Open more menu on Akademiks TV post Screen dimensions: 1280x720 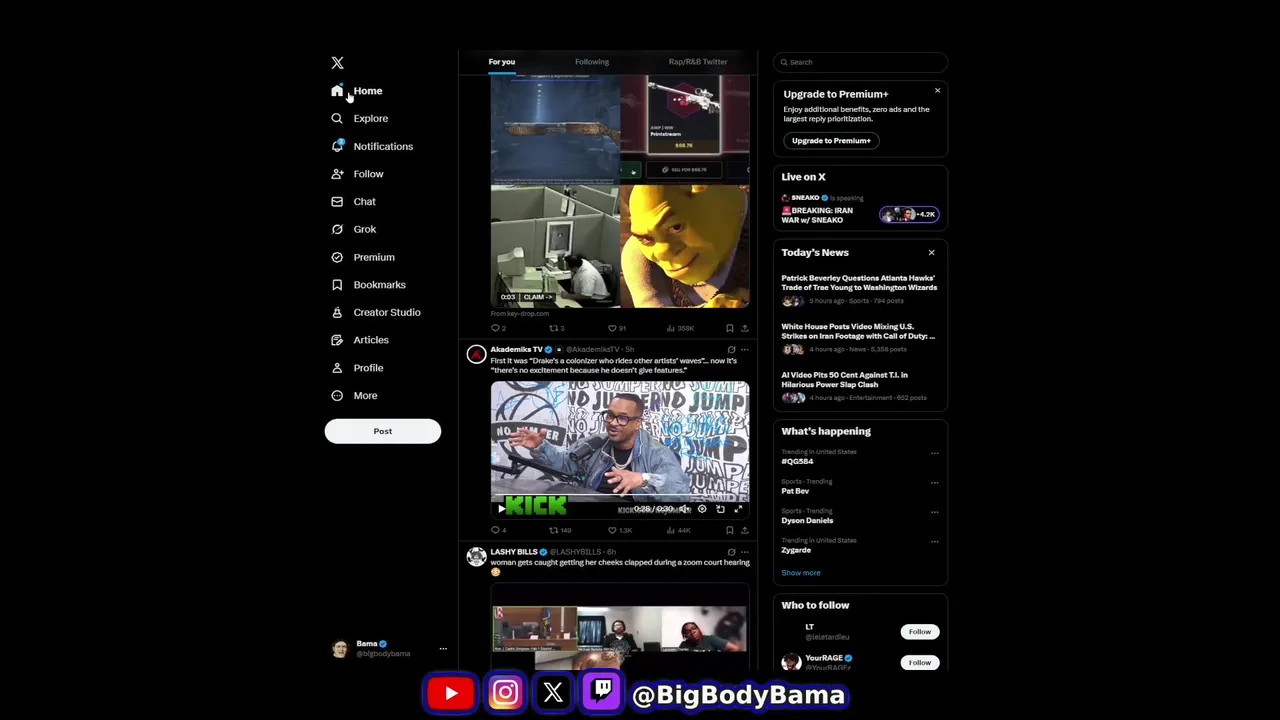coord(744,350)
